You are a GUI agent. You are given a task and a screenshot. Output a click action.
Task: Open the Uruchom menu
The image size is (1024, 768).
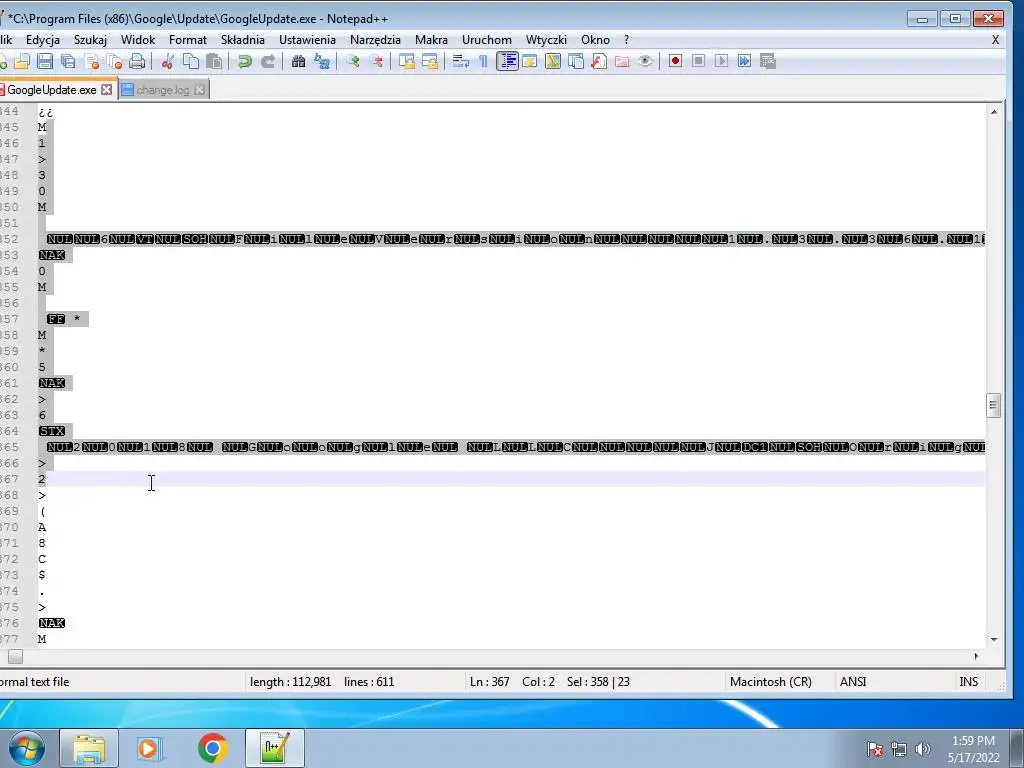pyautogui.click(x=487, y=40)
